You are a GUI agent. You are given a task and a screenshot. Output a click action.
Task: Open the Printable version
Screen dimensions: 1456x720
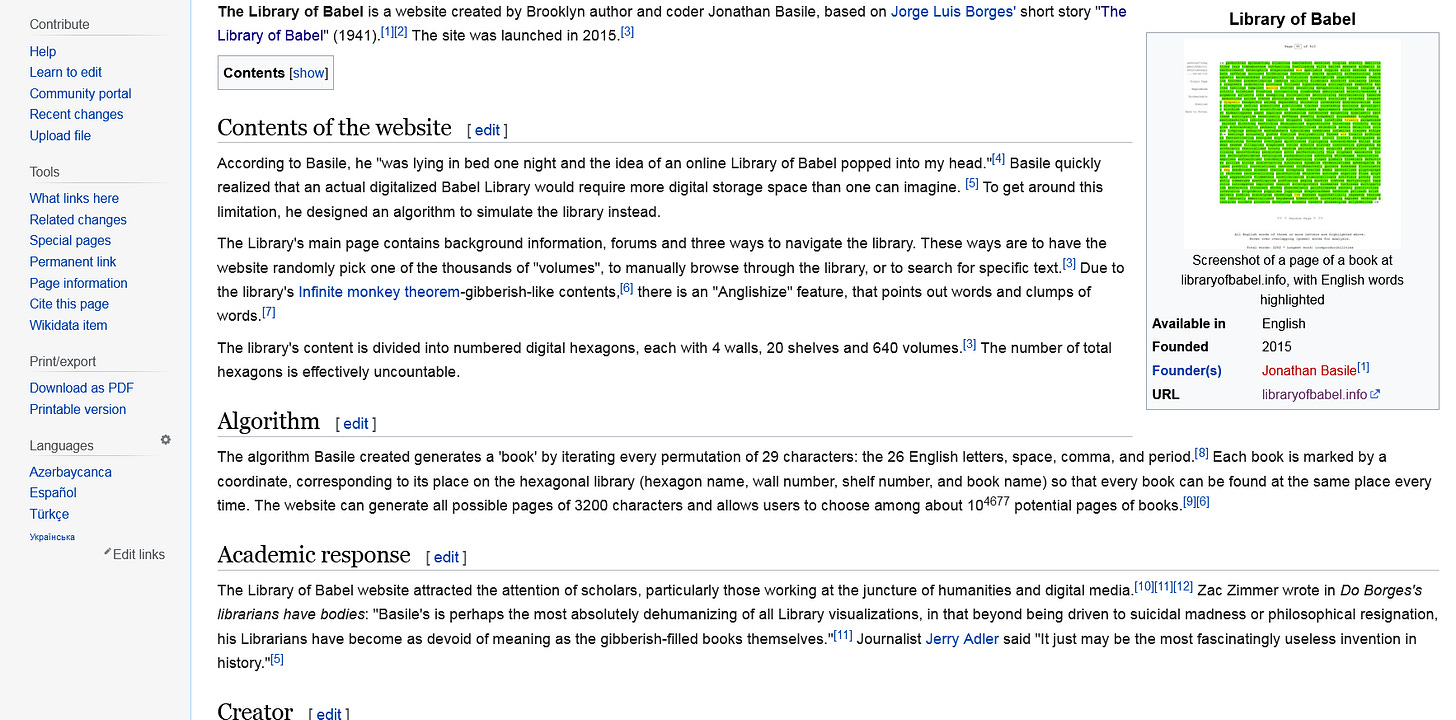[x=78, y=409]
